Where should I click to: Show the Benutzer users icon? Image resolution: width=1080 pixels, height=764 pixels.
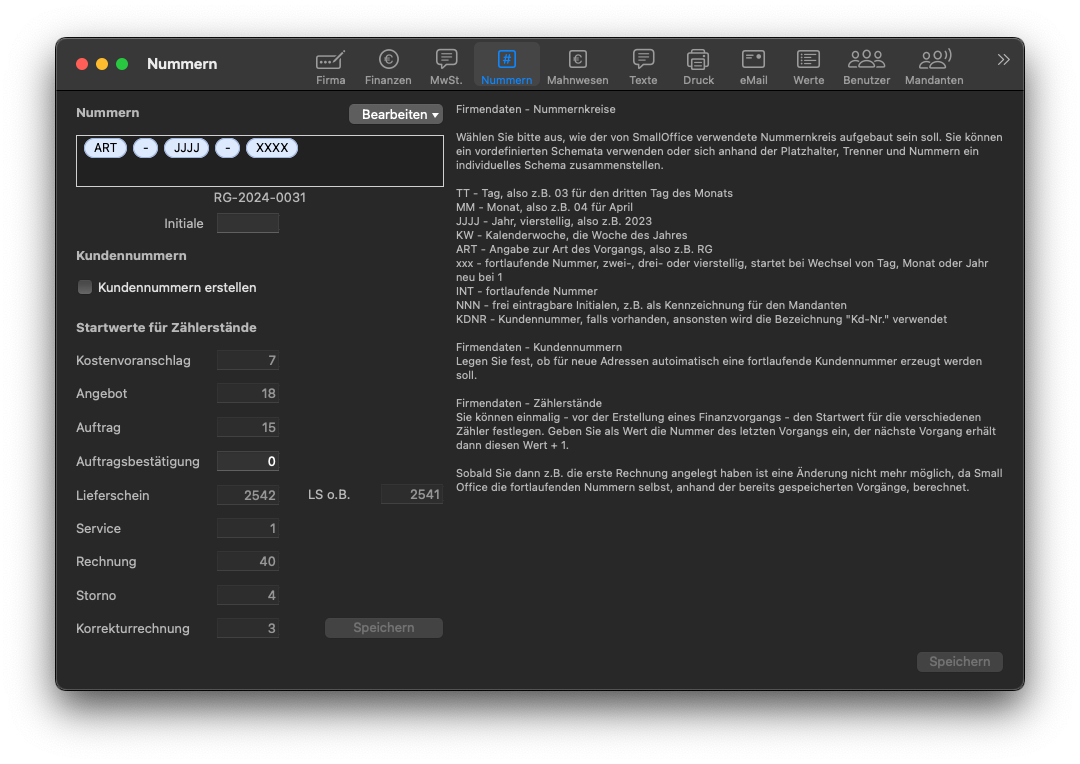pos(866,60)
